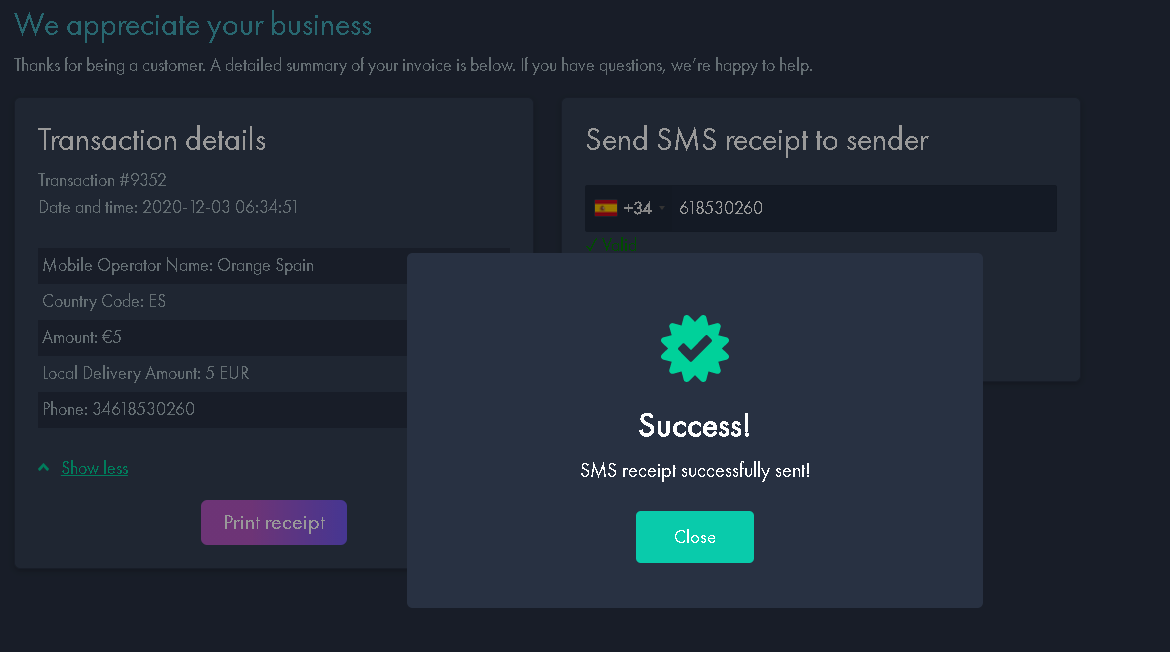The image size is (1170, 652).
Task: Click the "SMS receipt successfully sent!" message
Action: pyautogui.click(x=695, y=470)
